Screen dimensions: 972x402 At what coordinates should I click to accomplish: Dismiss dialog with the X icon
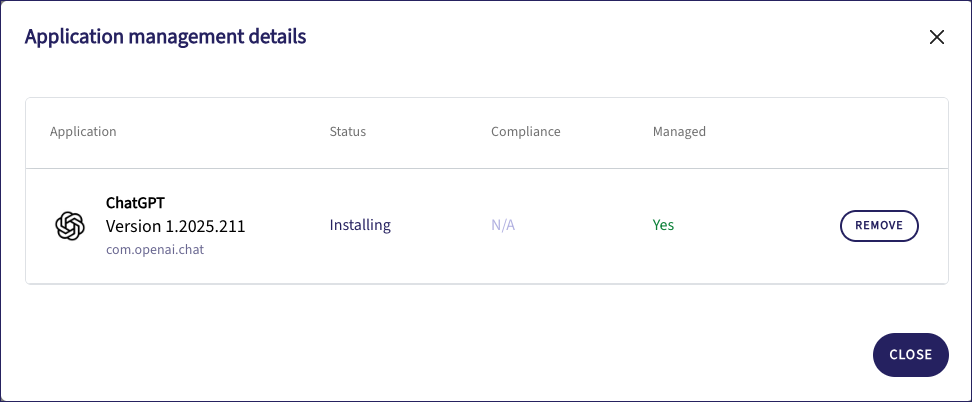coord(937,38)
